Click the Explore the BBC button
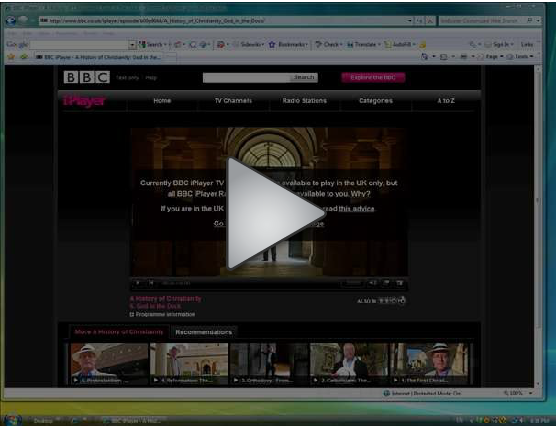This screenshot has width=556, height=426. click(373, 77)
